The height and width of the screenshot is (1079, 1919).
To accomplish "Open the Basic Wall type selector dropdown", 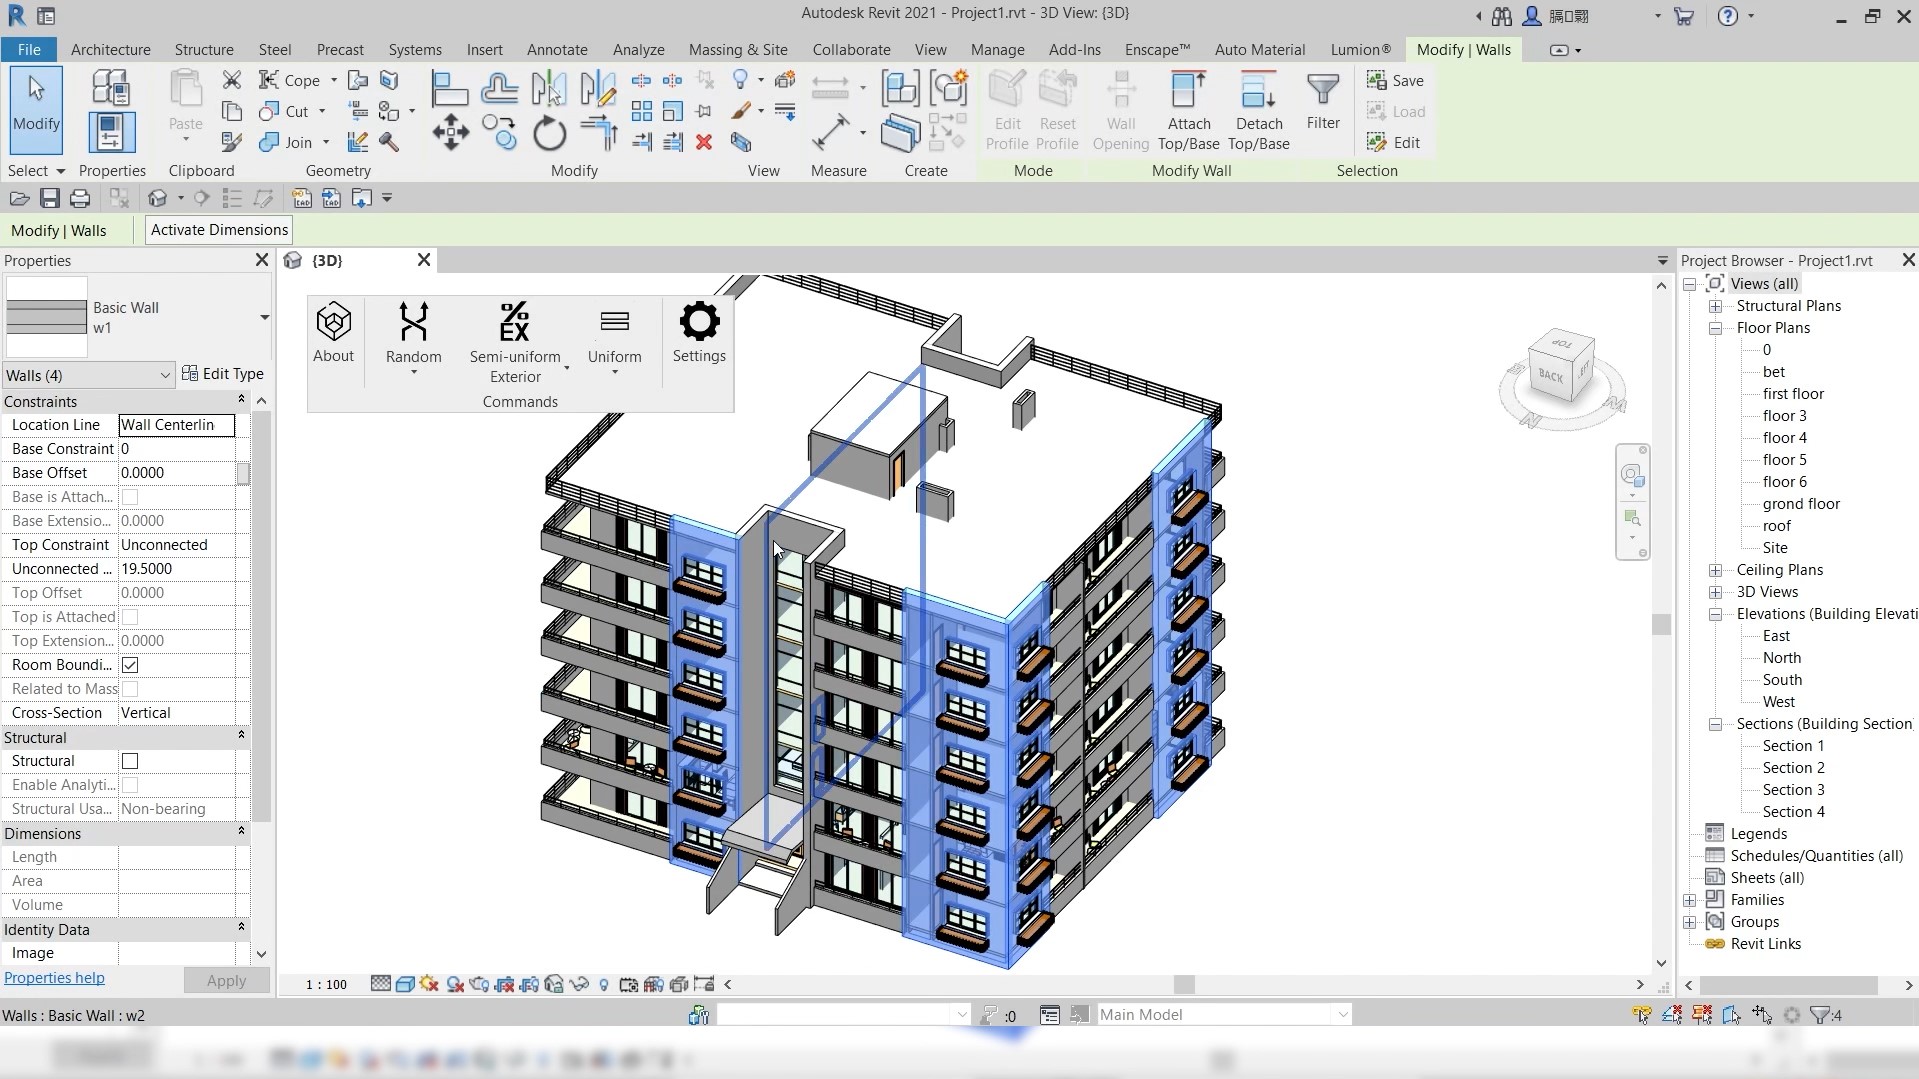I will coord(264,318).
